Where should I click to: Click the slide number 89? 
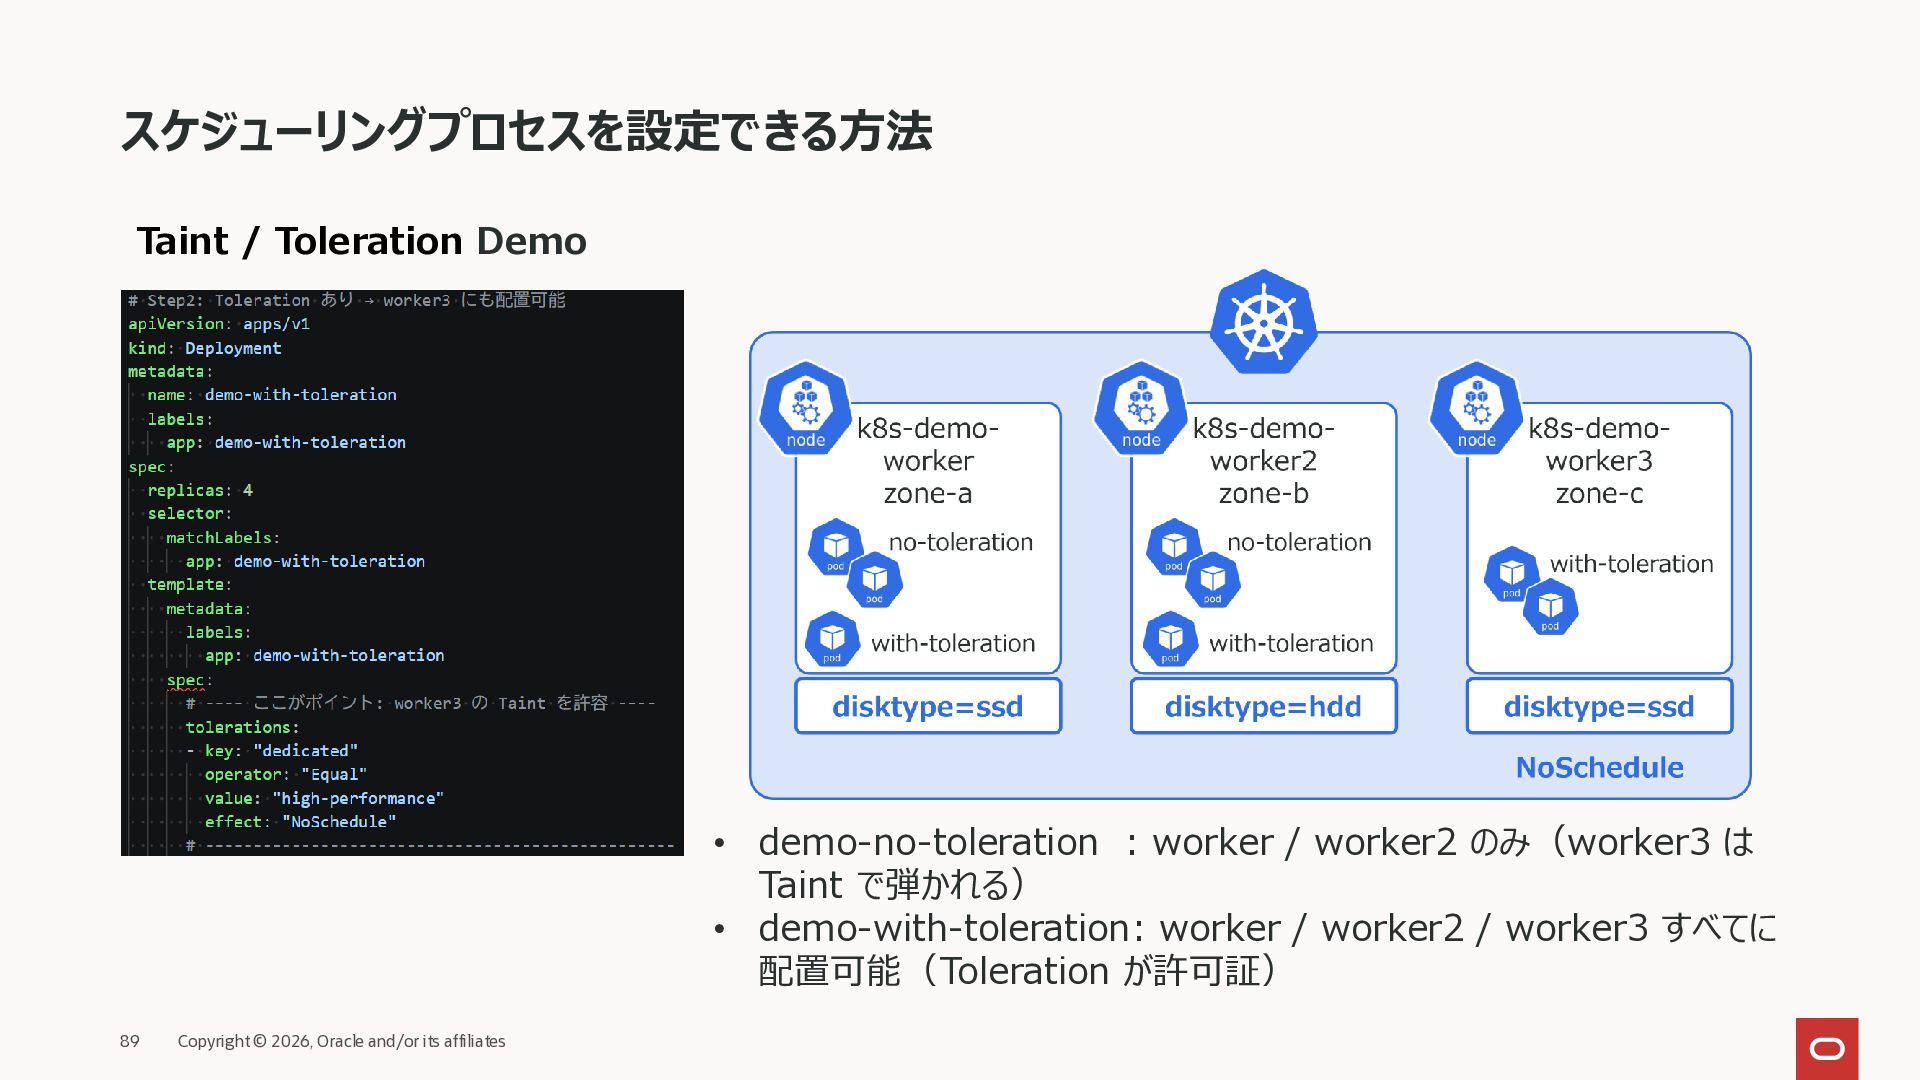coord(130,1041)
